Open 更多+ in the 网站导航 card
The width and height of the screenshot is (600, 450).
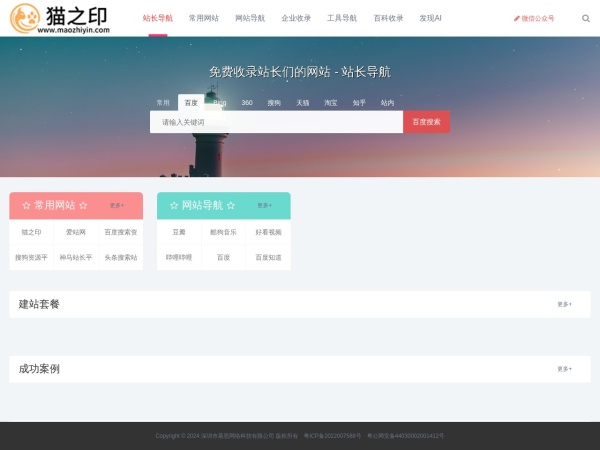point(264,205)
